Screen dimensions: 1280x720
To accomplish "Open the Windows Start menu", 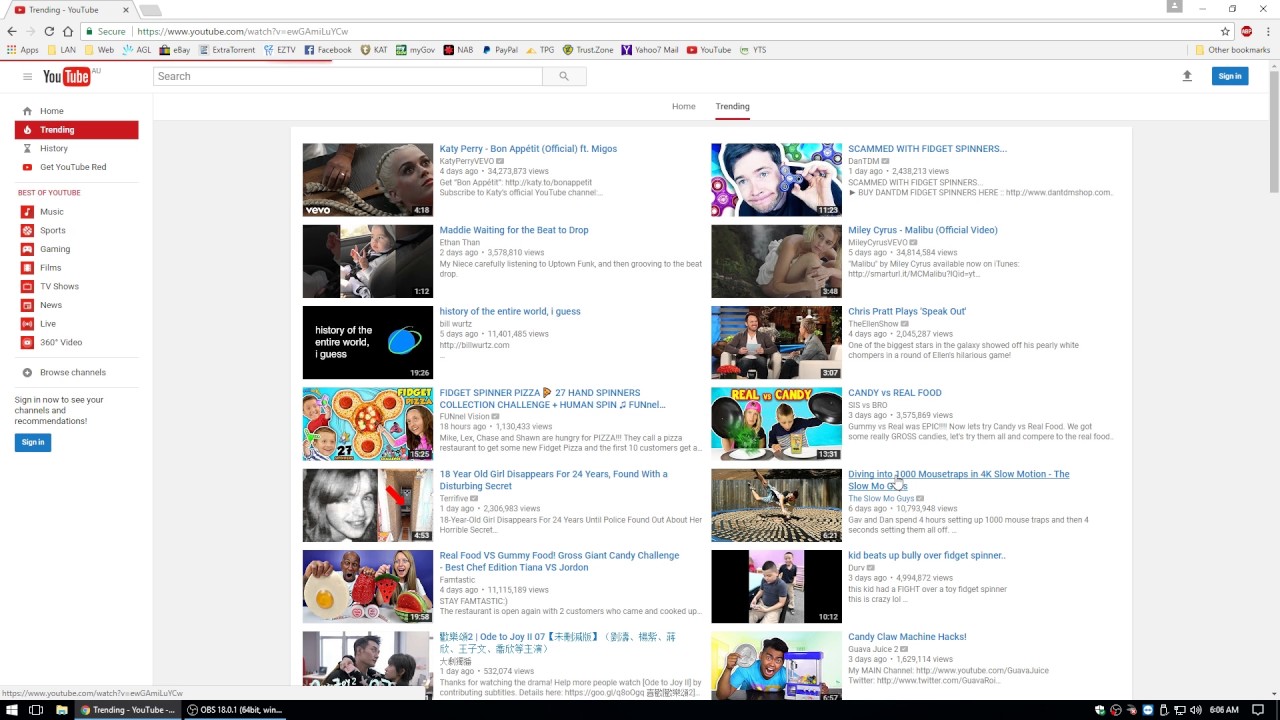I will pyautogui.click(x=11, y=710).
